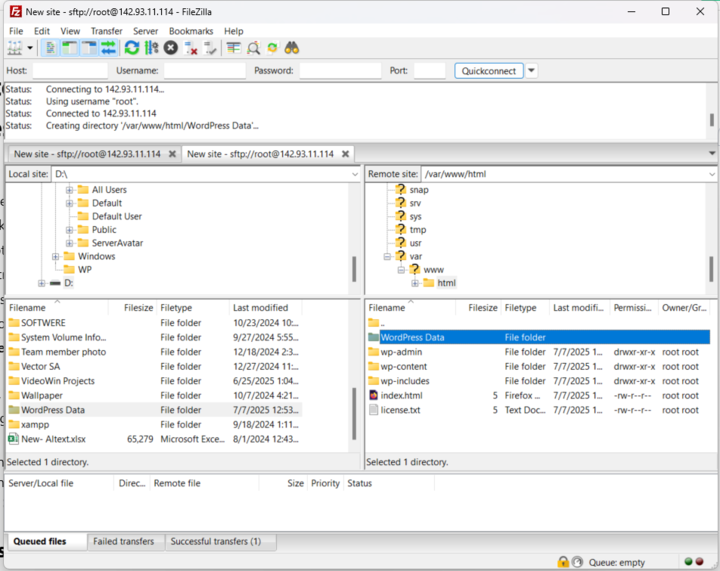720x571 pixels.
Task: Open the Bookmarks menu
Action: tap(191, 31)
